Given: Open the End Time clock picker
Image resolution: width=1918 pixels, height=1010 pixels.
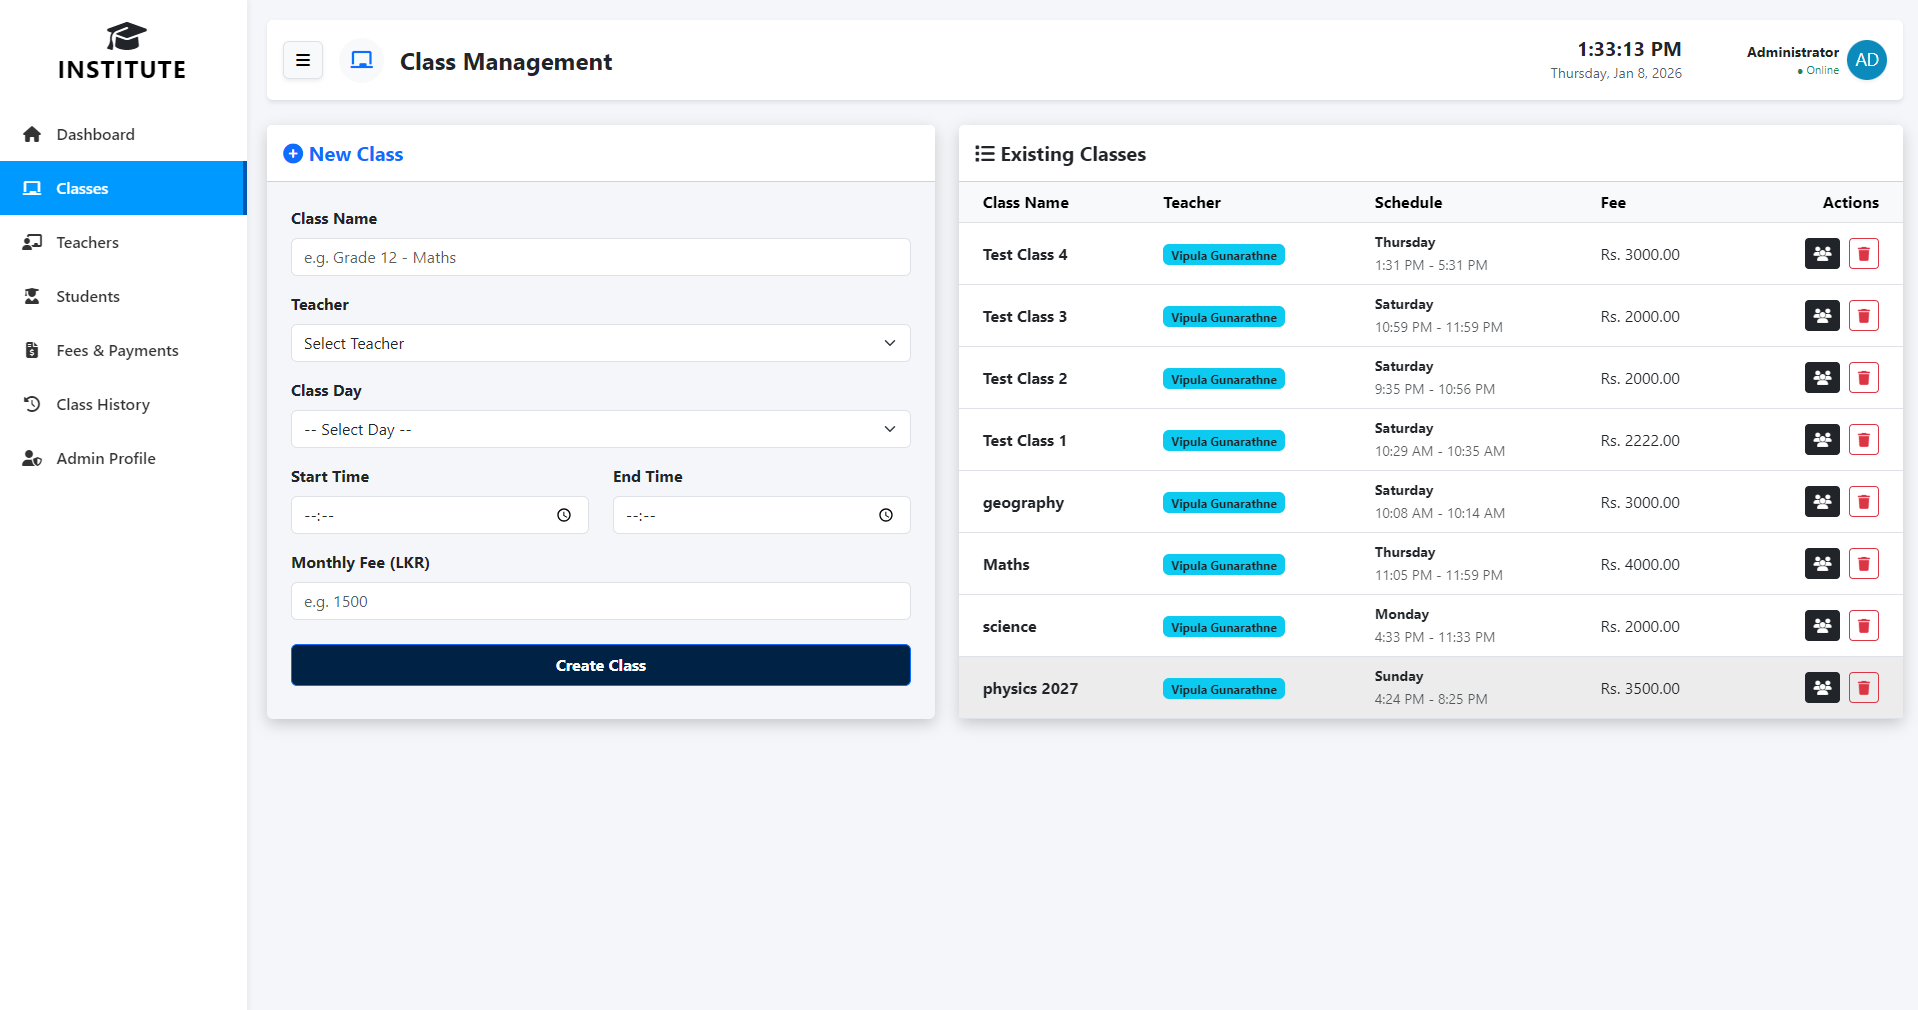Looking at the screenshot, I should 886,515.
